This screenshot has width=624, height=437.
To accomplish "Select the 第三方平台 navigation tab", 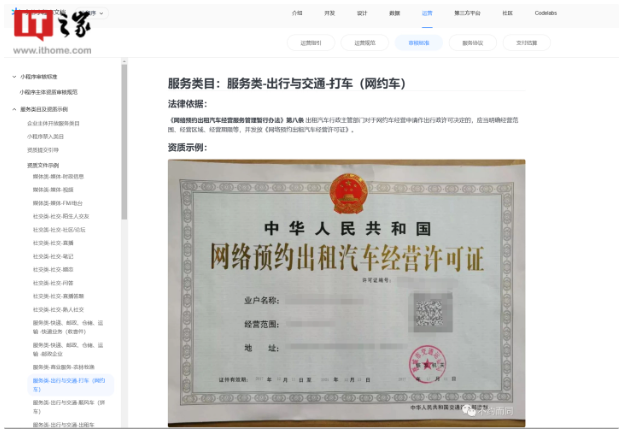I will (467, 14).
